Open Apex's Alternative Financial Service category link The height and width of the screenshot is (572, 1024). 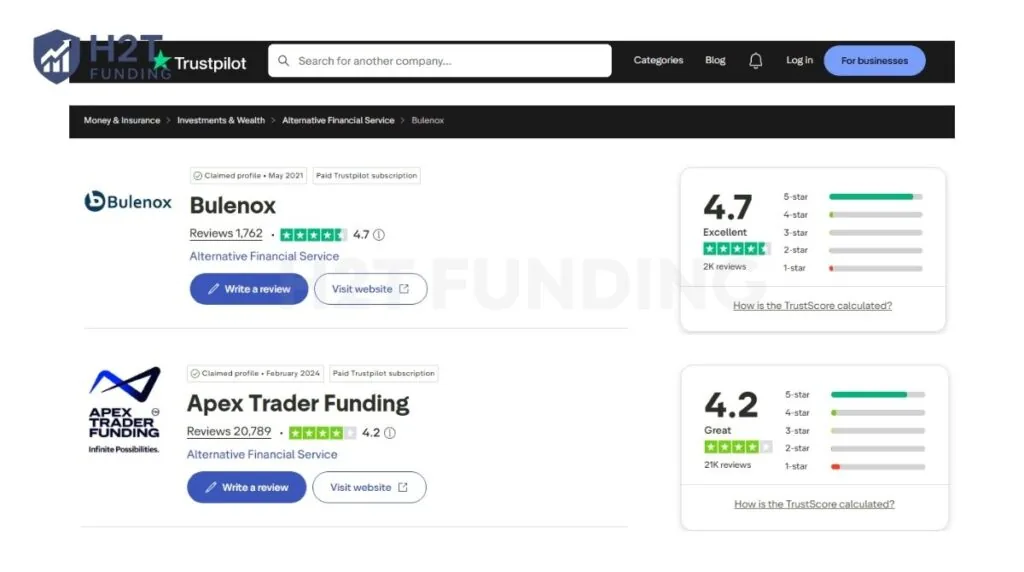point(262,454)
